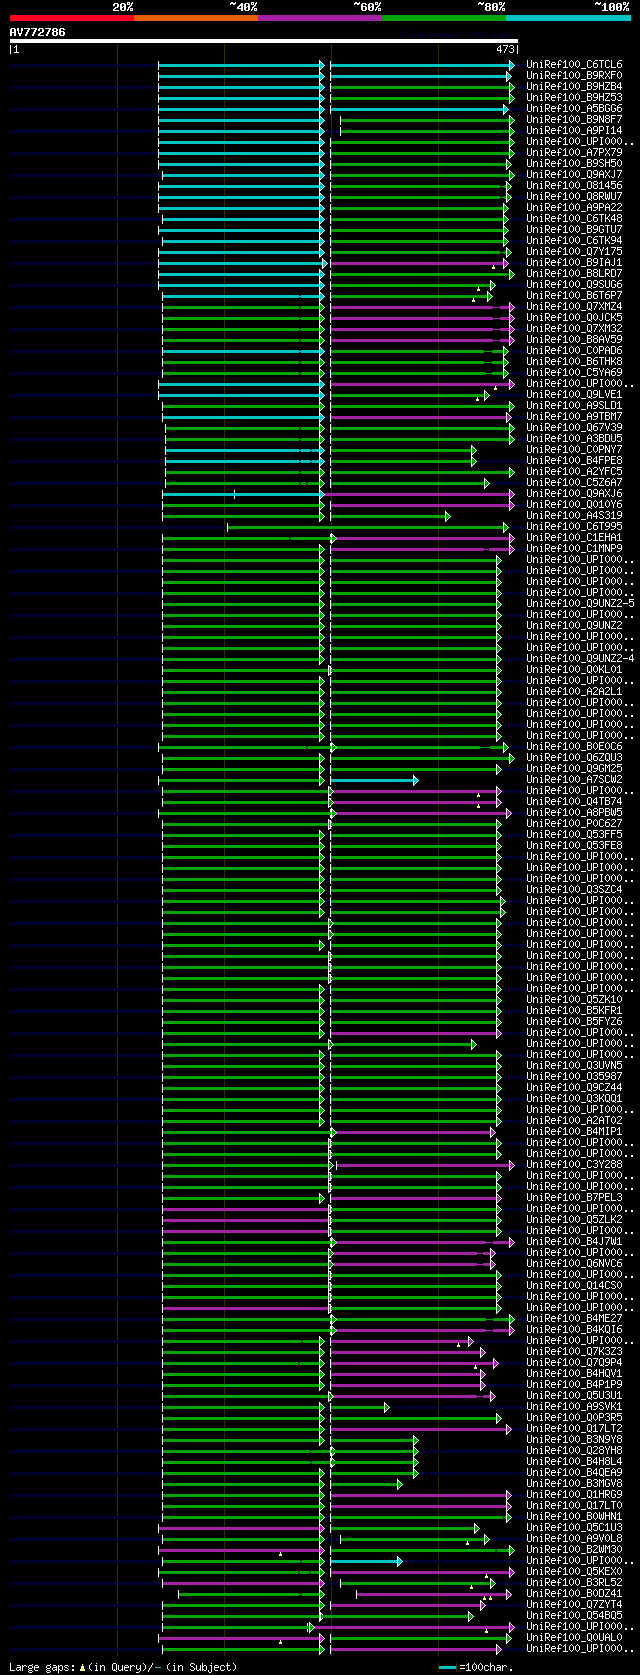Screen dimensions: 640x1675
Task: Click the 473 query end position label
Action: [x=505, y=49]
